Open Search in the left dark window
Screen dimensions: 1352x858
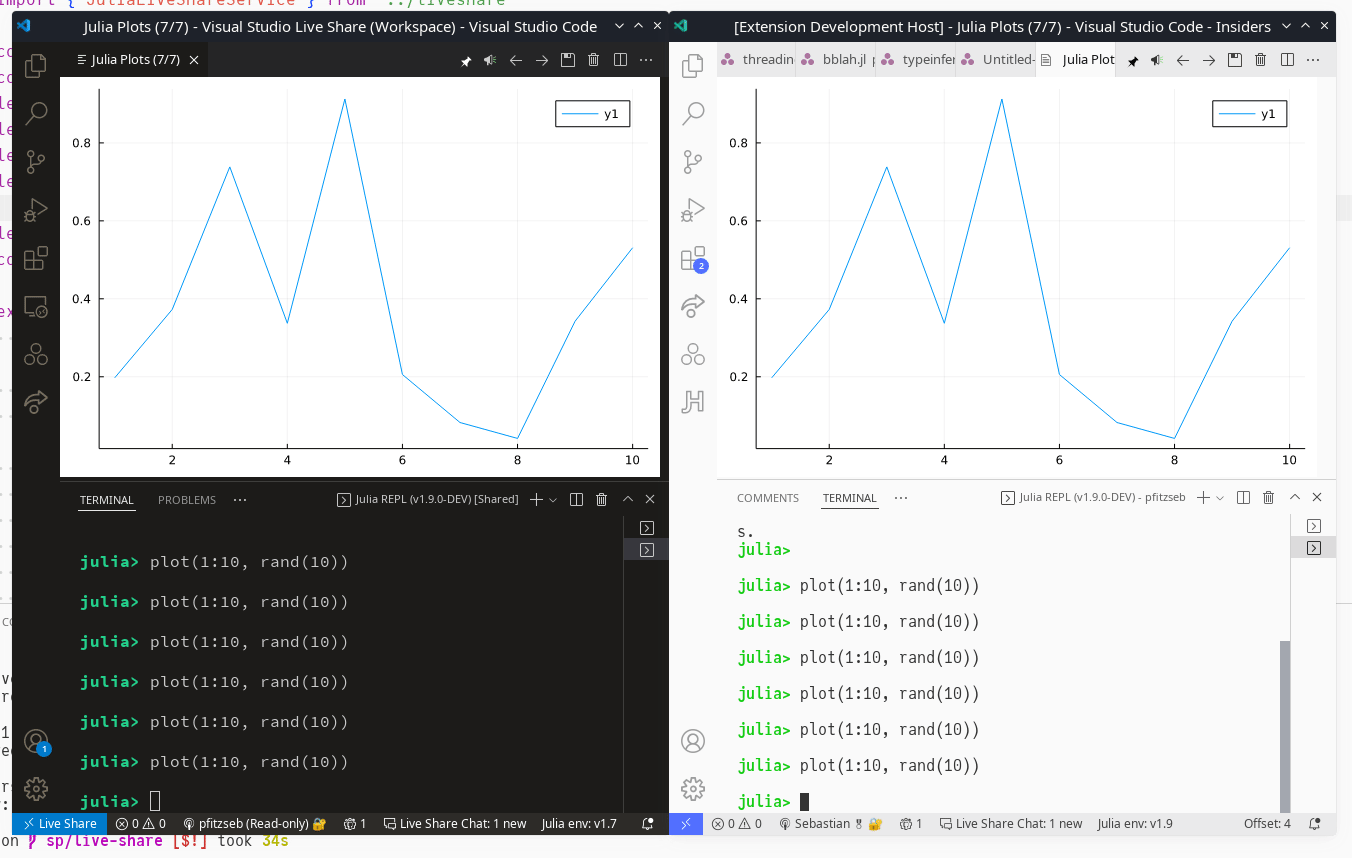36,113
